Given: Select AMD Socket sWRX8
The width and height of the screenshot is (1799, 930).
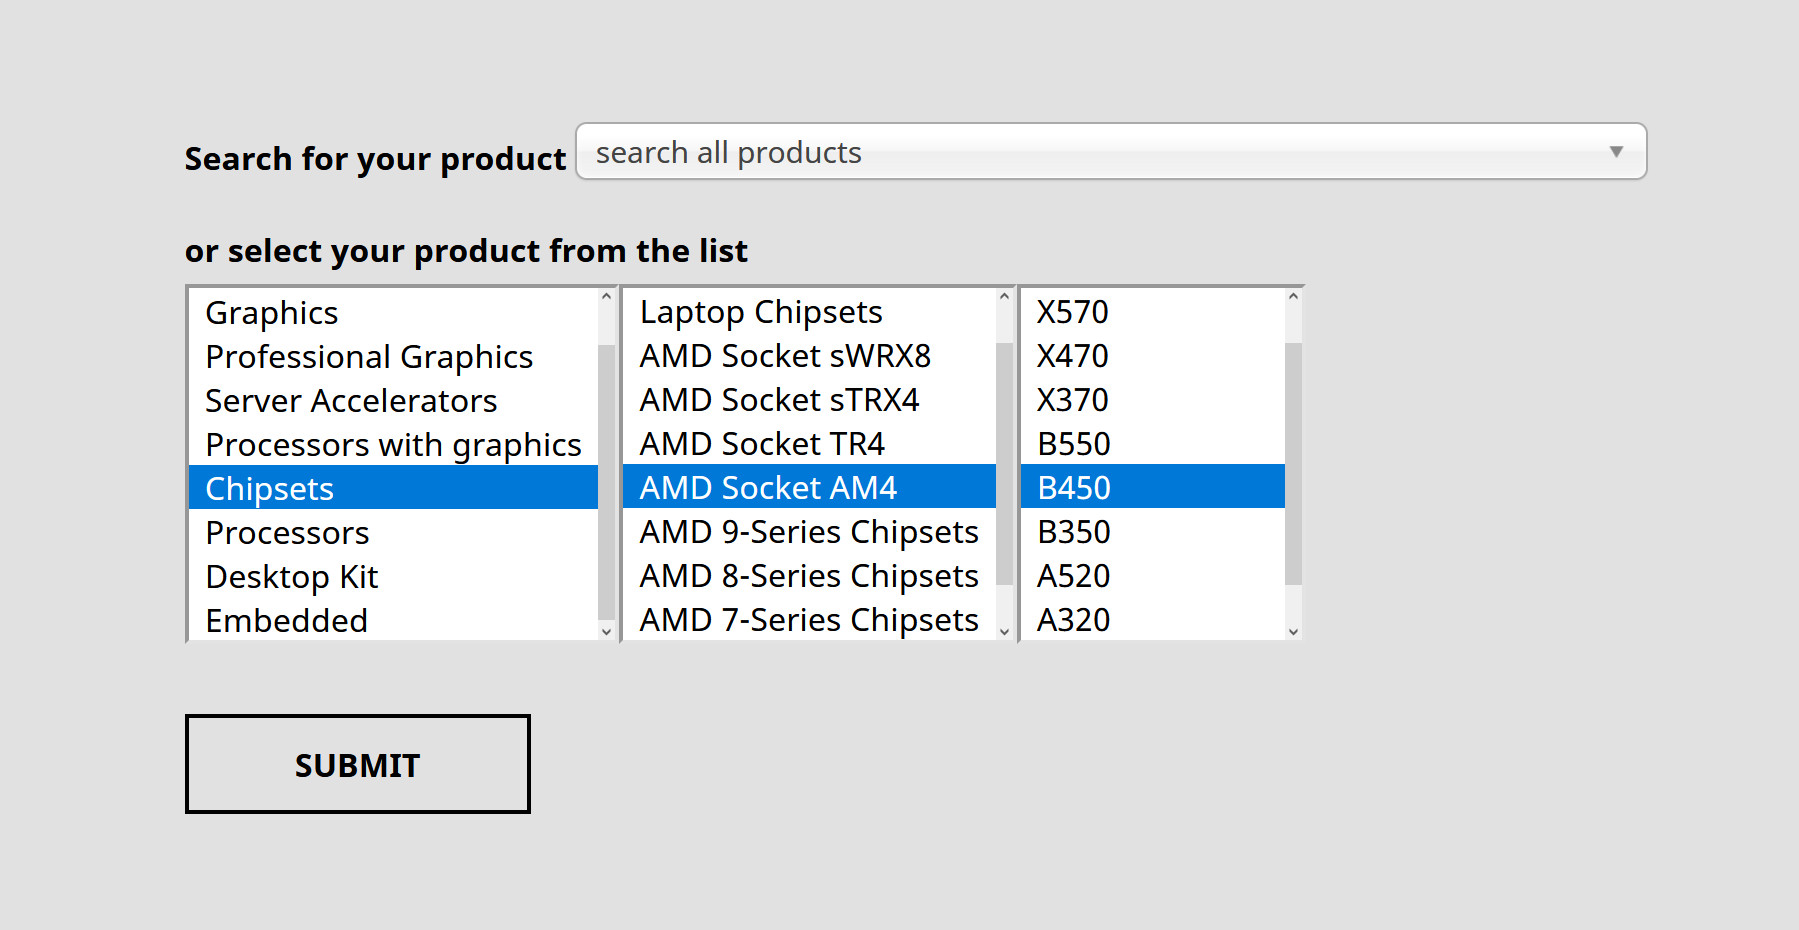Looking at the screenshot, I should pos(809,355).
